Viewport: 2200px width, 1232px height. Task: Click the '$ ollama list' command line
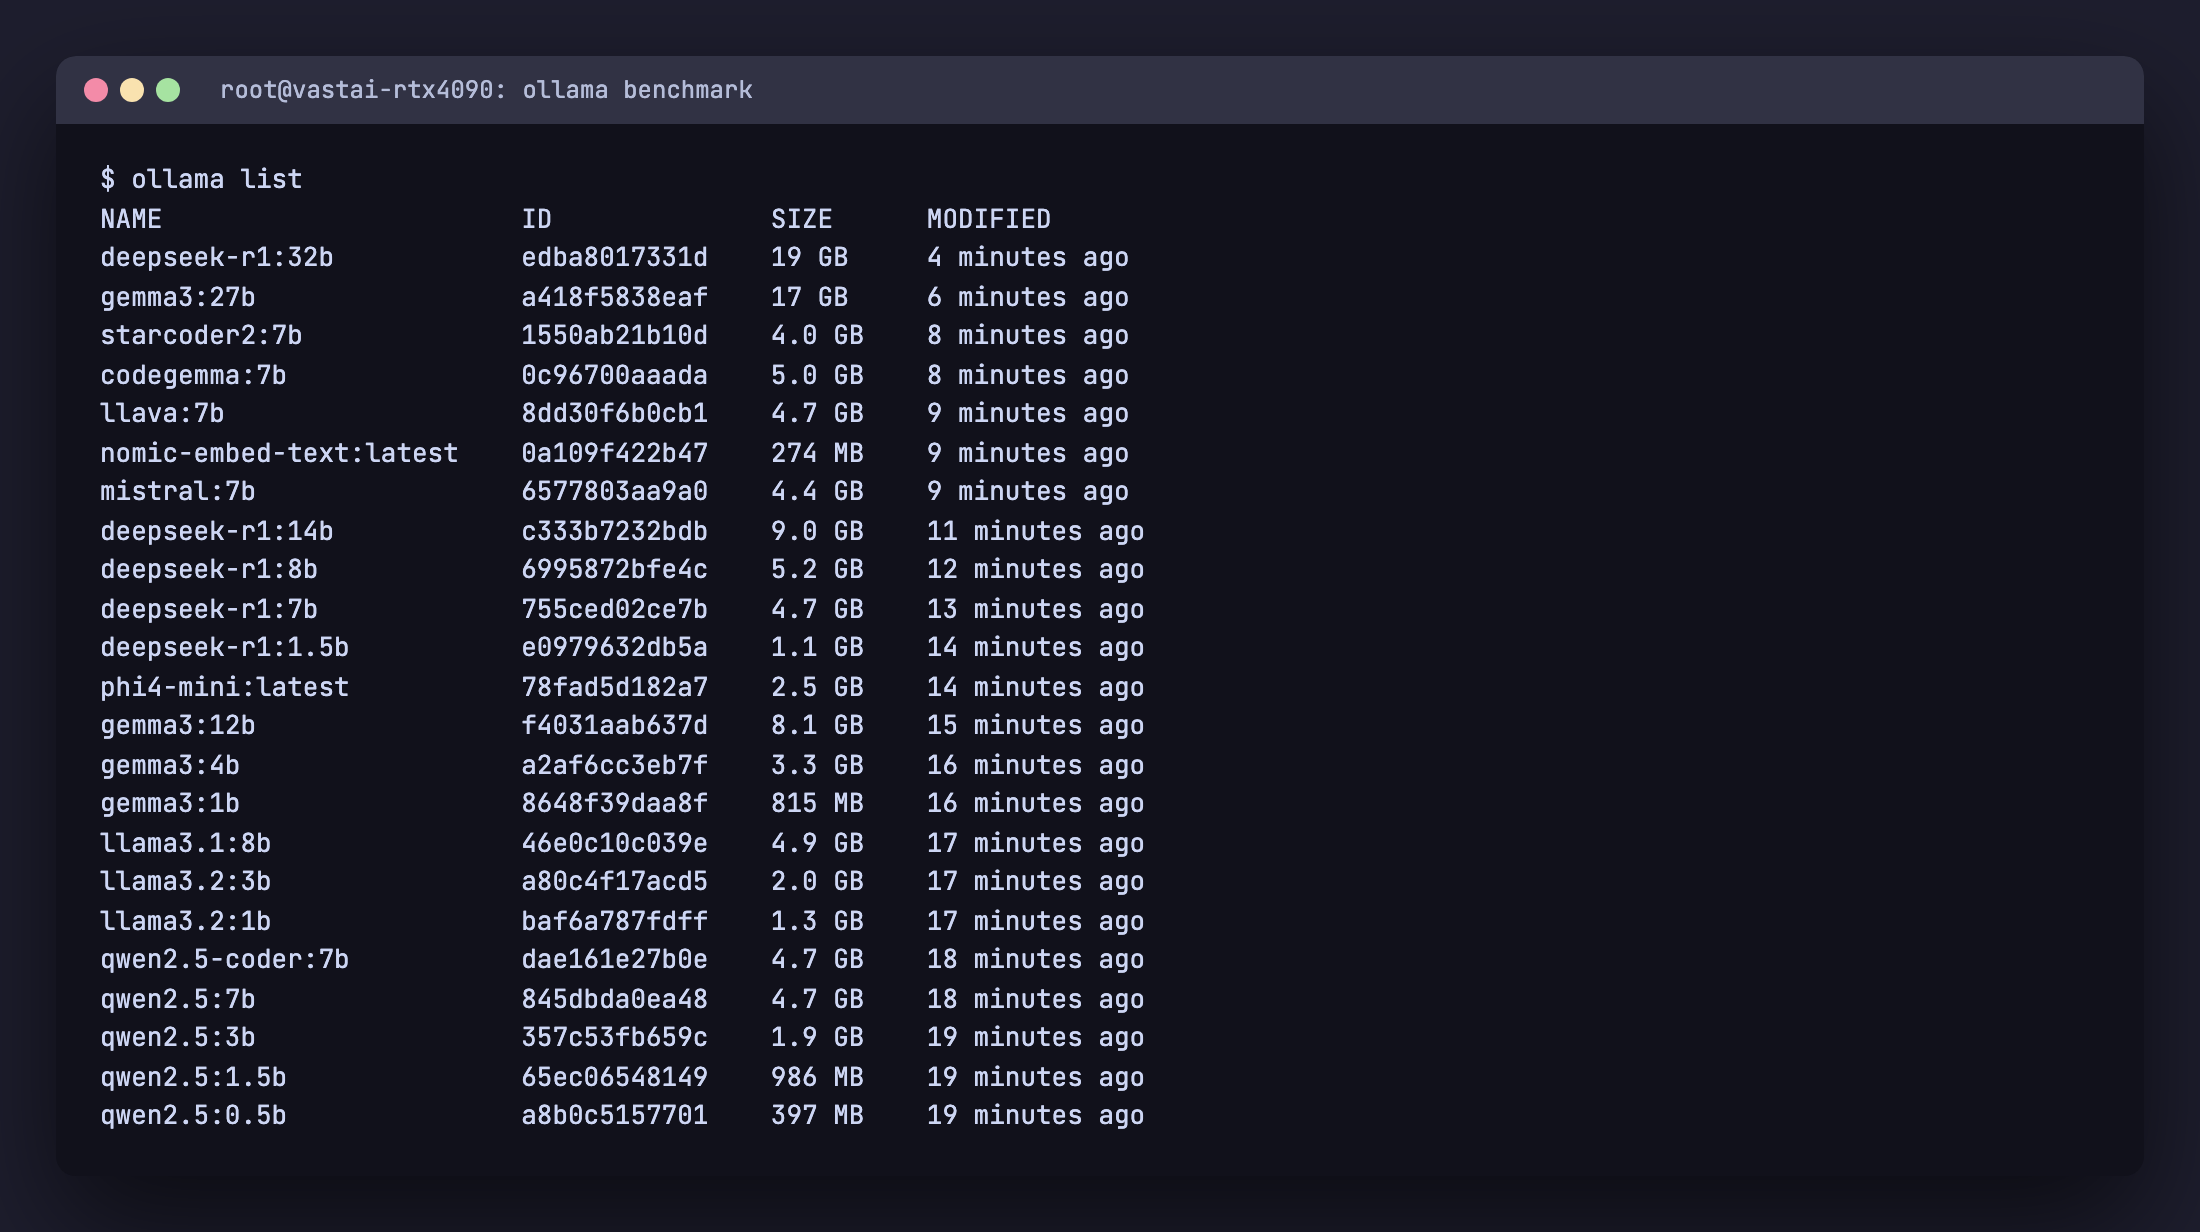point(201,179)
